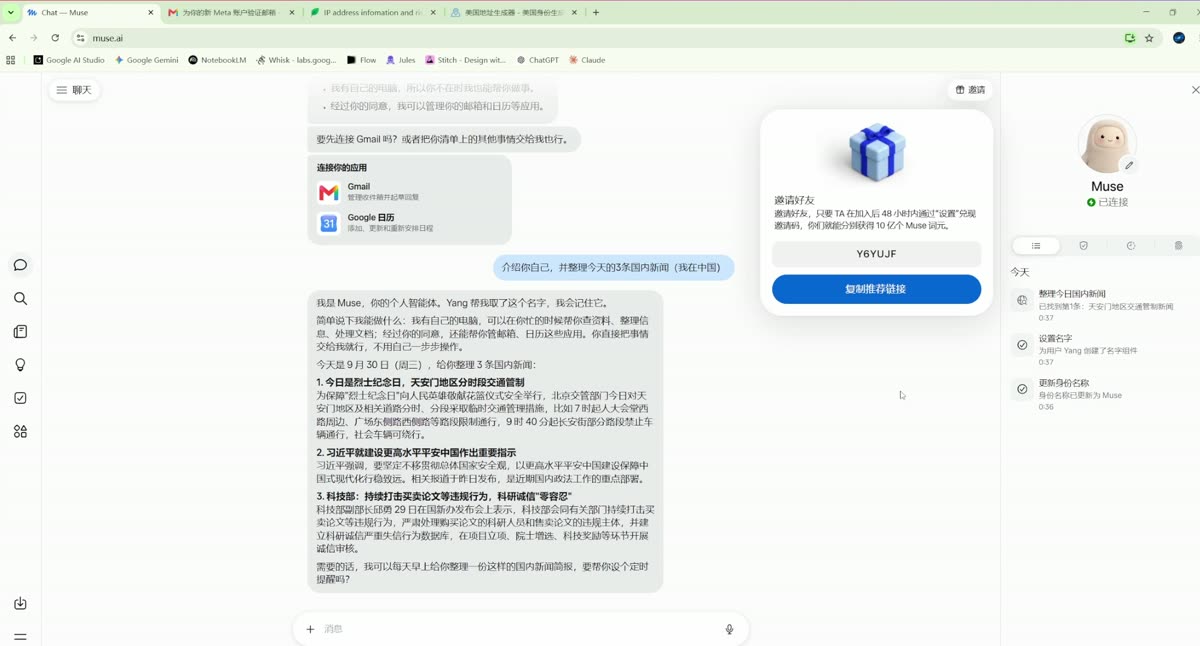Open the bookmarks apps grid icon
The image size is (1200, 646).
[11, 60]
